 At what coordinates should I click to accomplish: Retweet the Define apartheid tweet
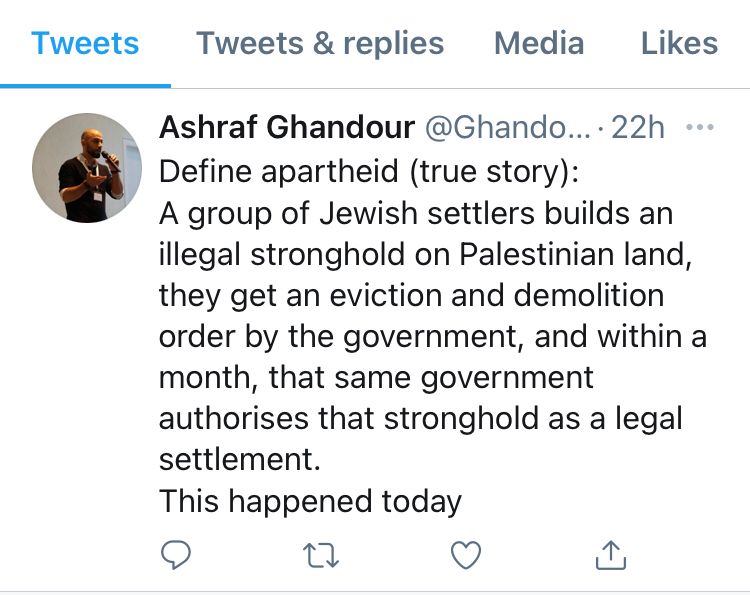click(x=321, y=555)
